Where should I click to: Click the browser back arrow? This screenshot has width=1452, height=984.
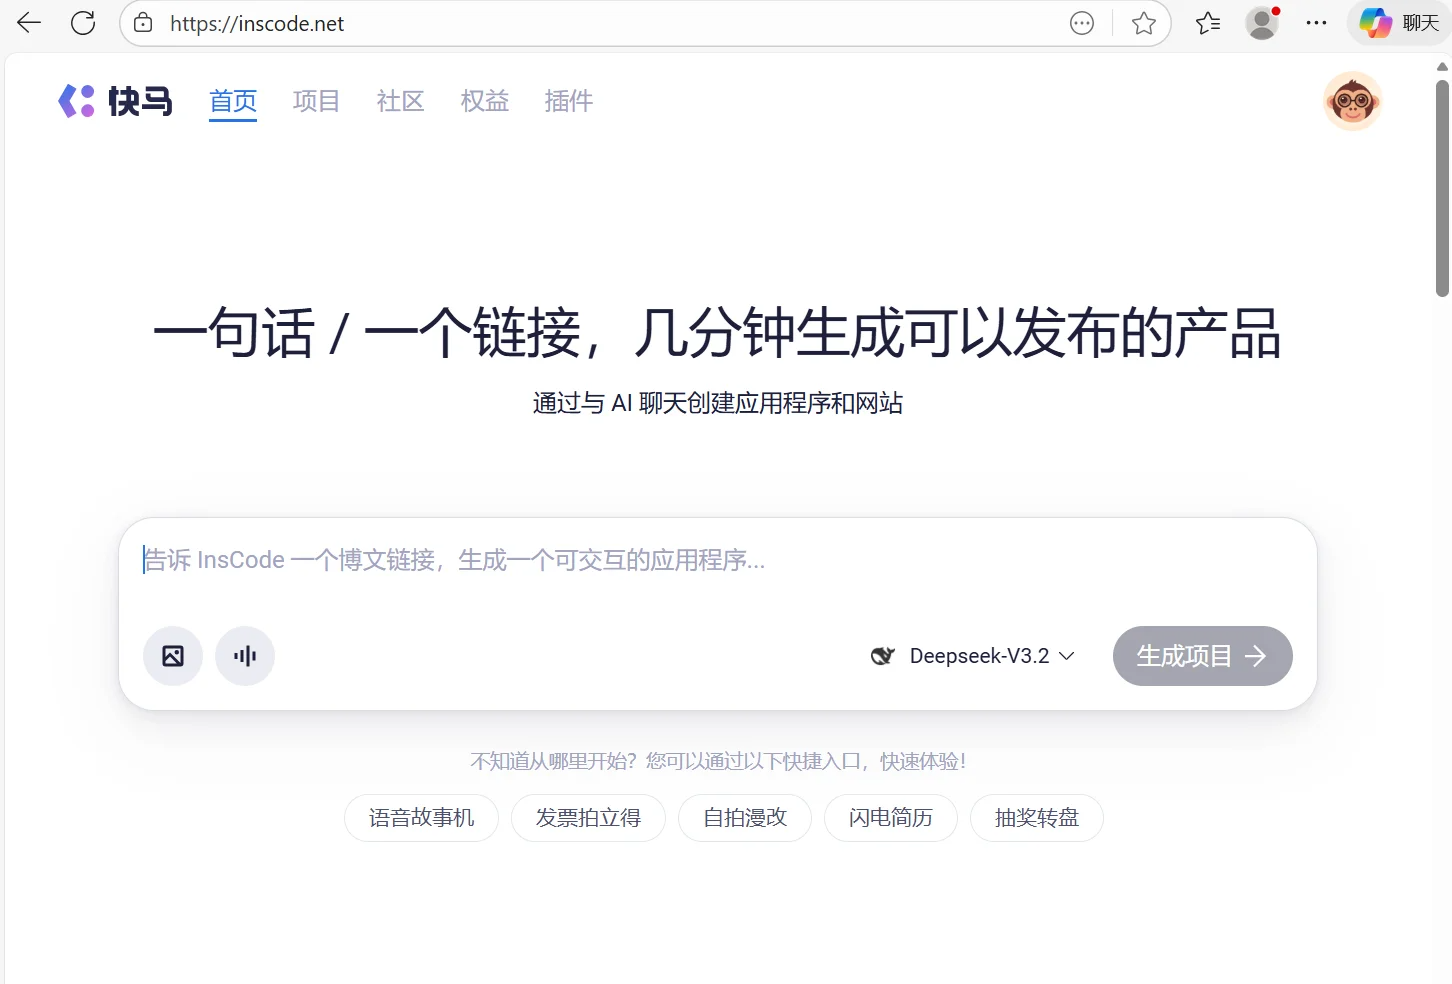click(x=27, y=22)
